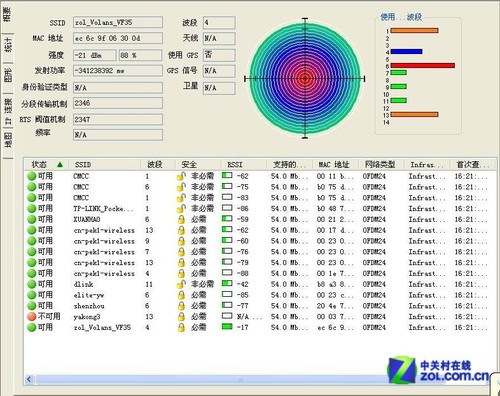Click the green status icon in the XUANHAO row

32,220
